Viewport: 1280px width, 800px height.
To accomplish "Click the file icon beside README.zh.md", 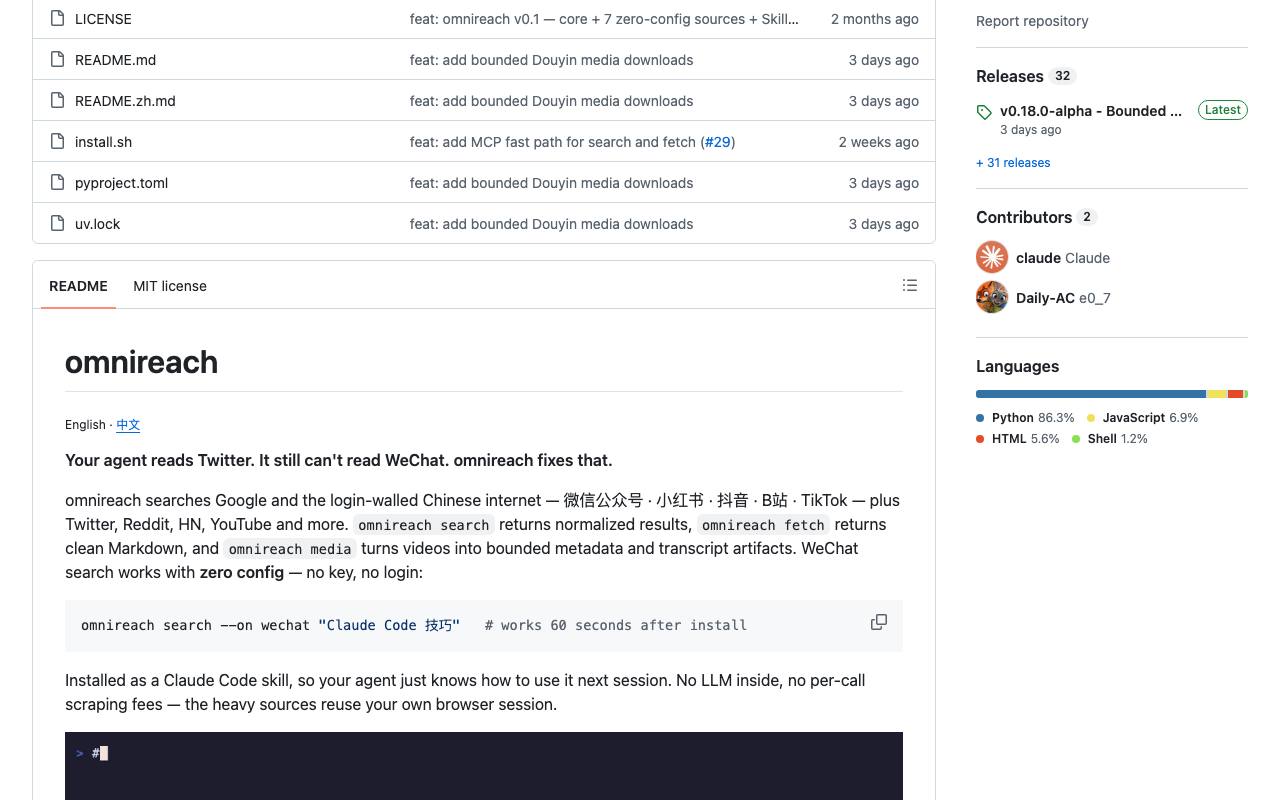I will point(57,100).
